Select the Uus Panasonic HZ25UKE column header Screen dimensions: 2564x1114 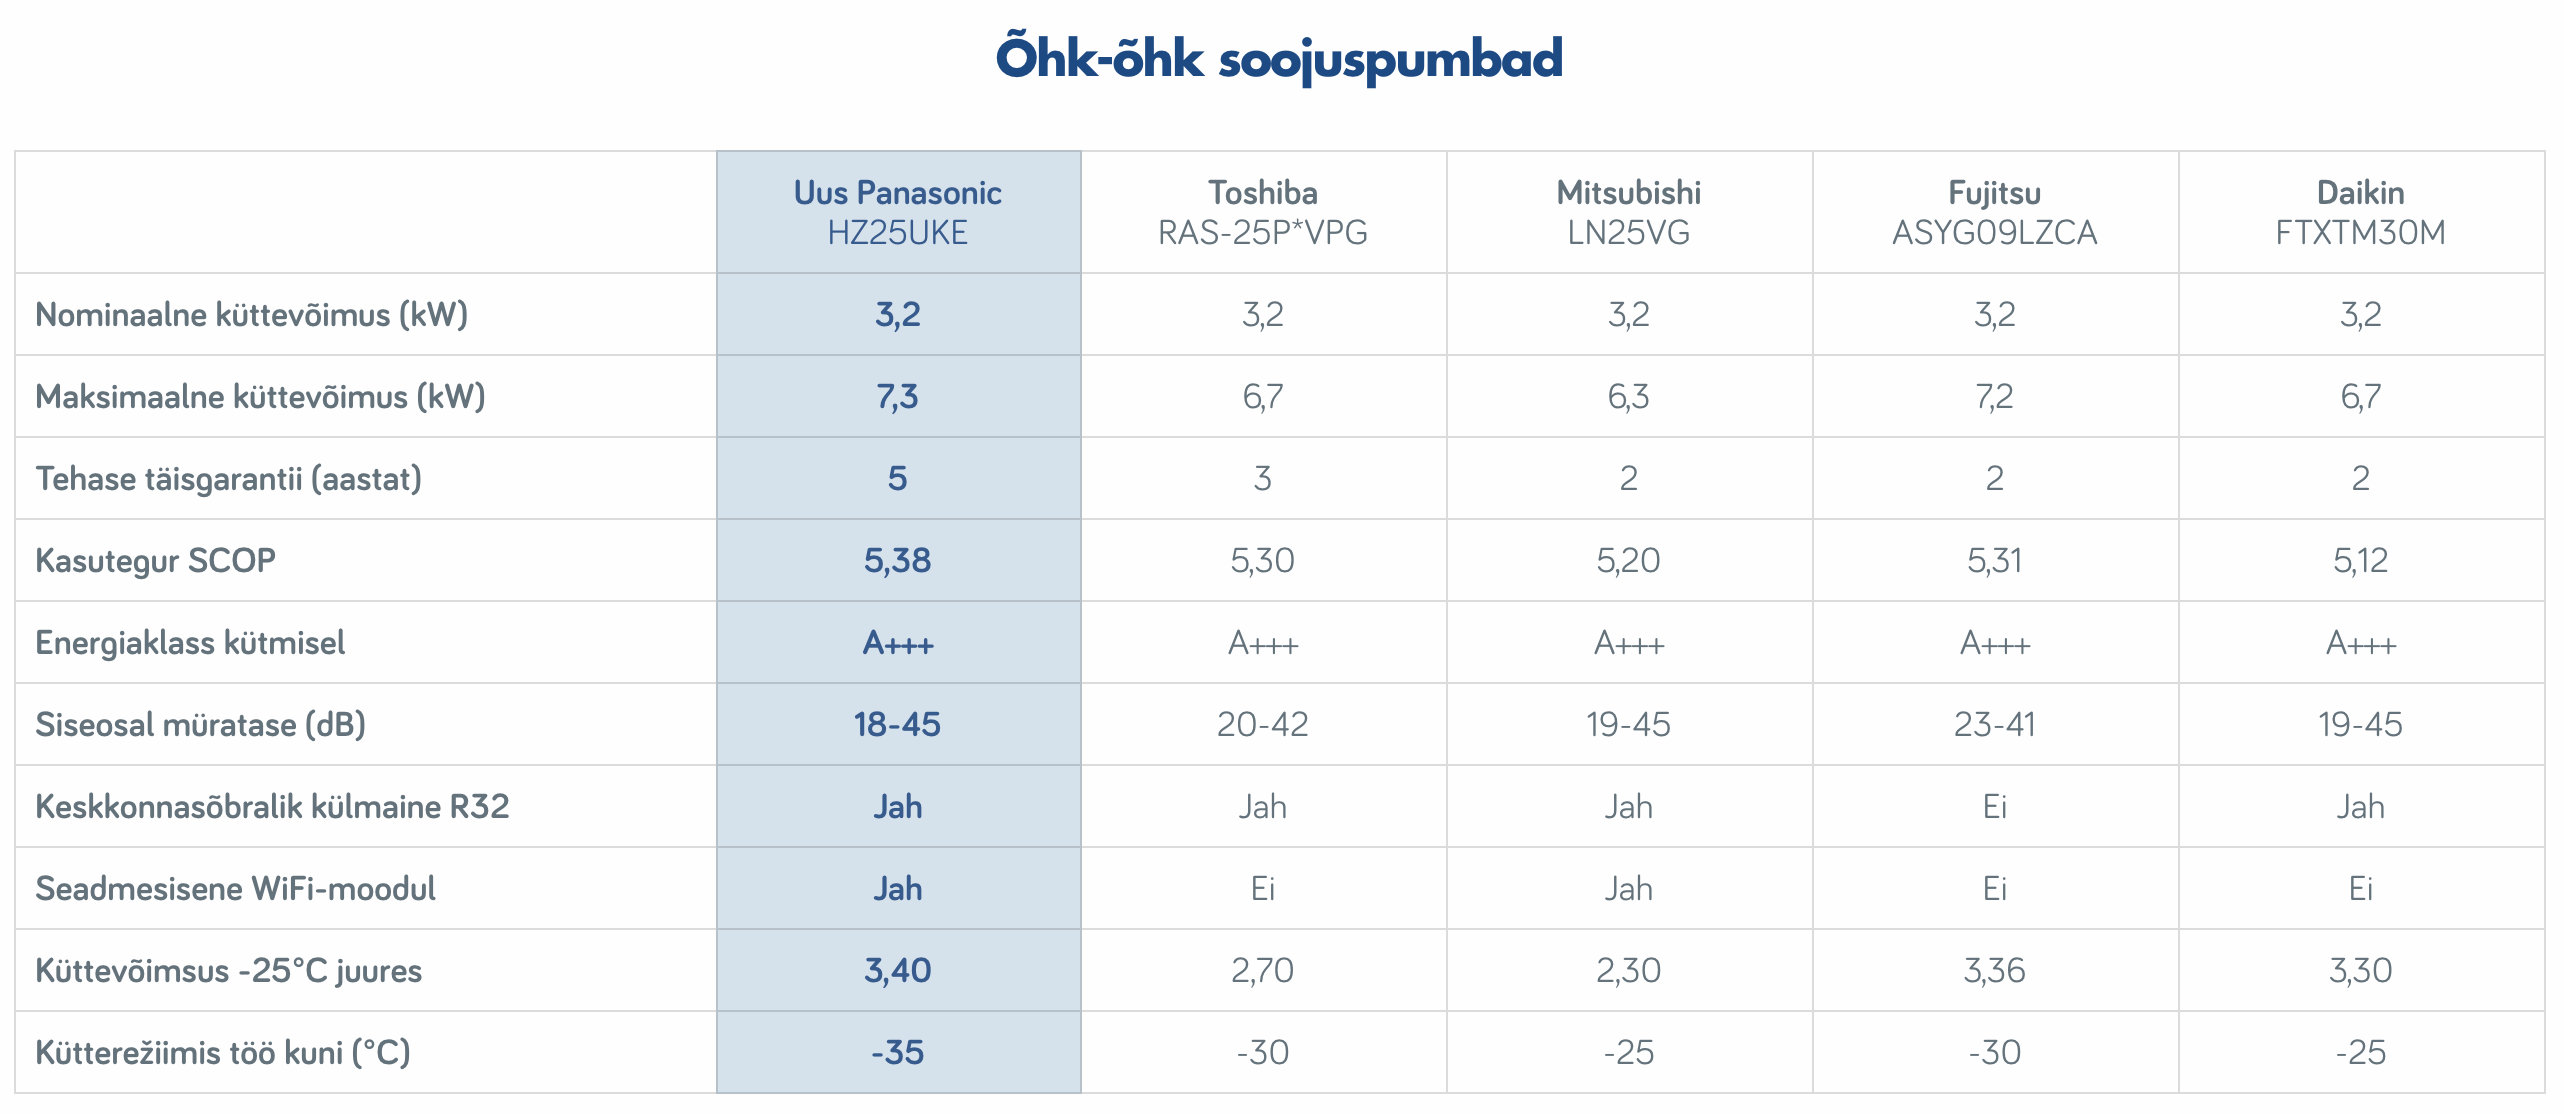tap(897, 212)
